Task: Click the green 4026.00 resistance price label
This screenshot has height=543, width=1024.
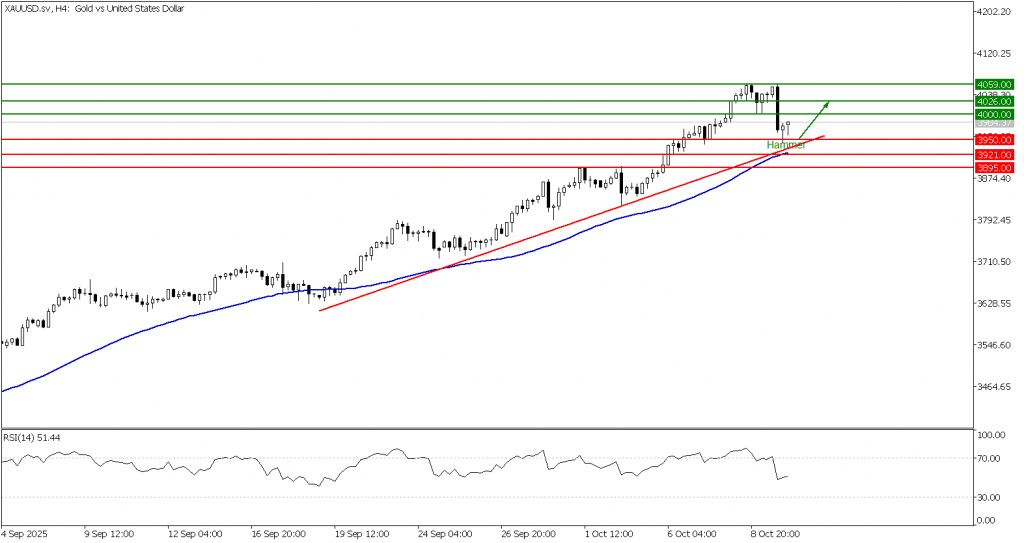Action: click(x=994, y=101)
